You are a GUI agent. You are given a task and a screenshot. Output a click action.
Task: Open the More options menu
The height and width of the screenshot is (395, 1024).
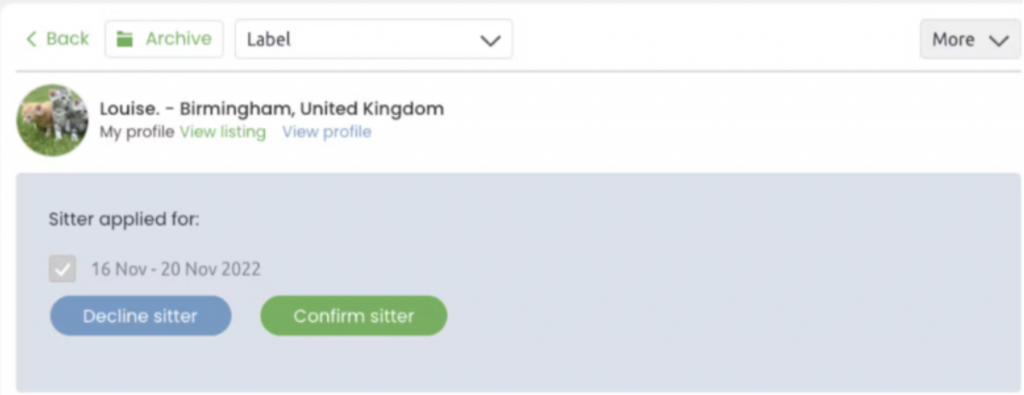tap(970, 39)
